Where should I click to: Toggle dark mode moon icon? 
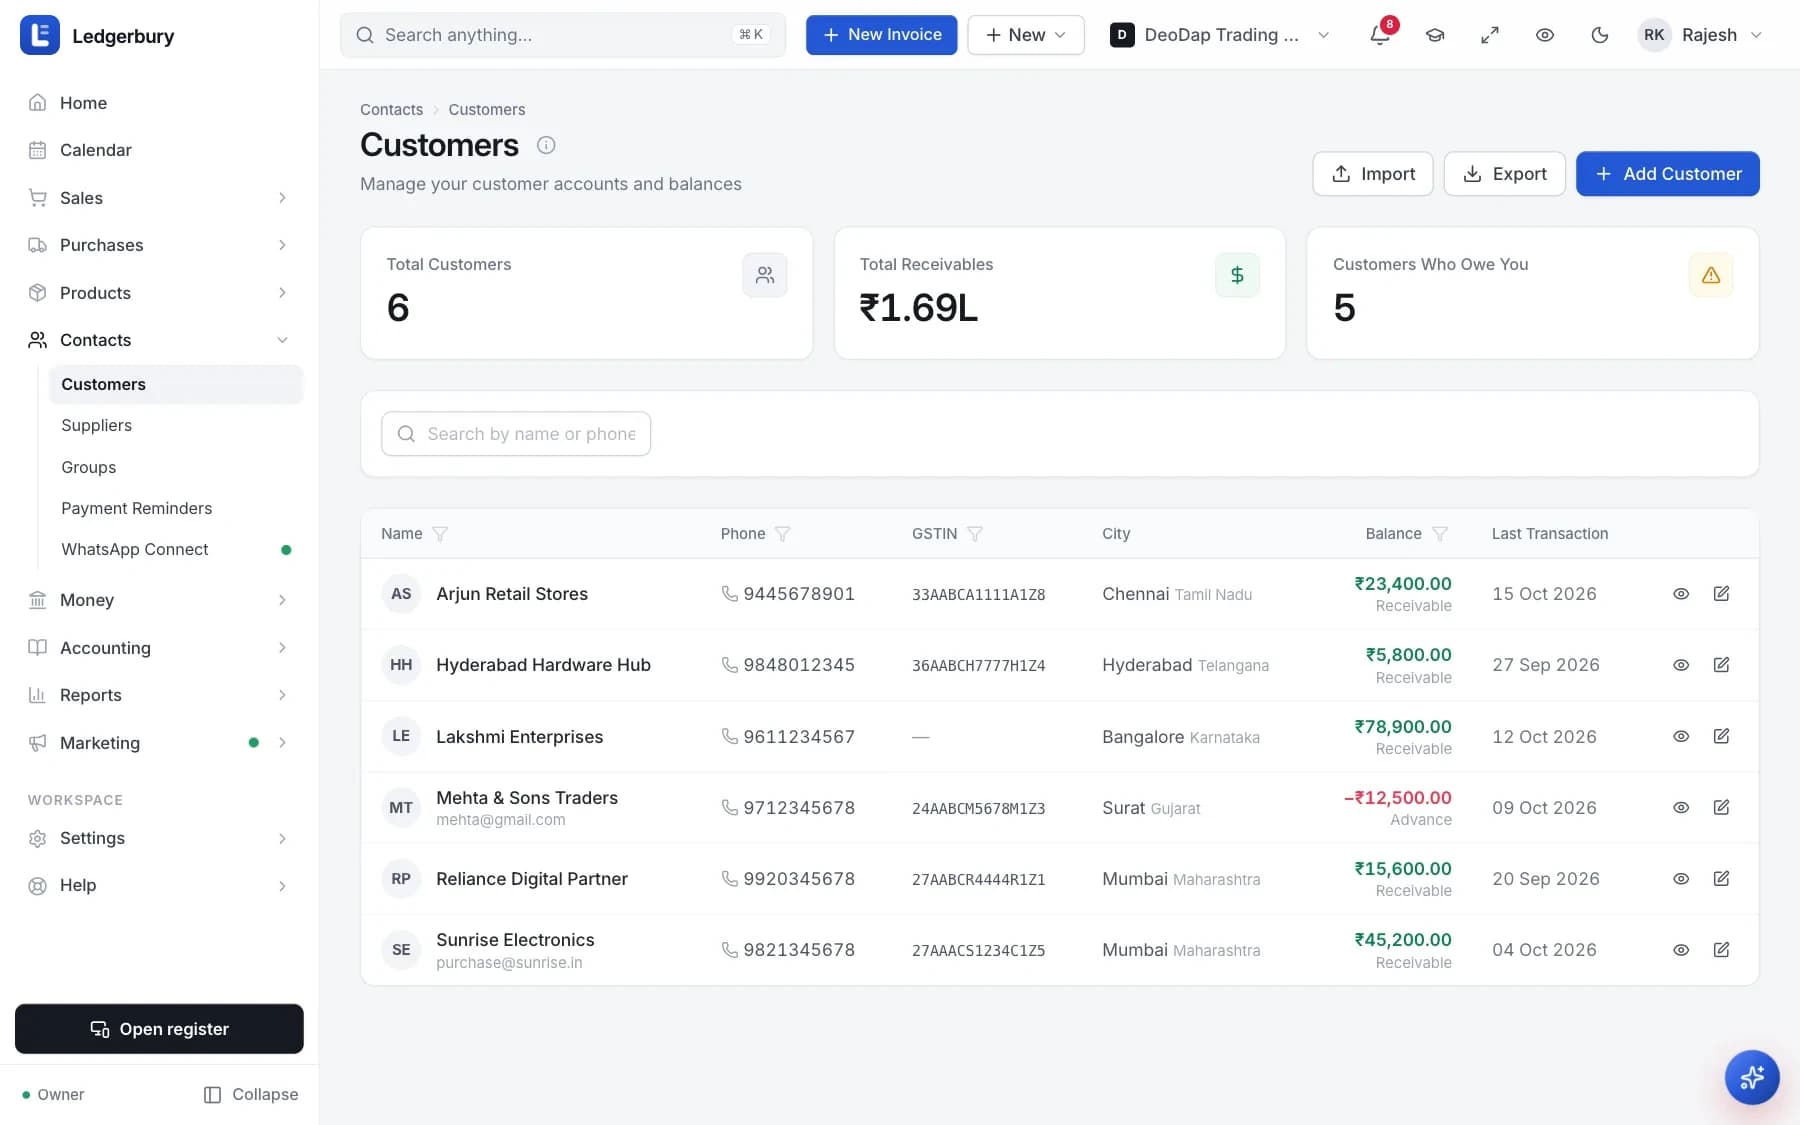tap(1600, 35)
